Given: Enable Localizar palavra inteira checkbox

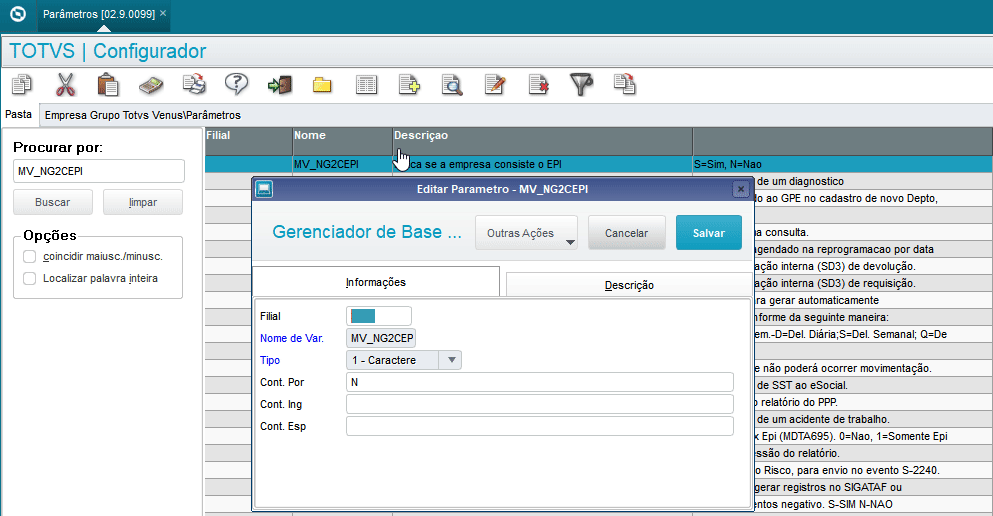Looking at the screenshot, I should pyautogui.click(x=29, y=279).
